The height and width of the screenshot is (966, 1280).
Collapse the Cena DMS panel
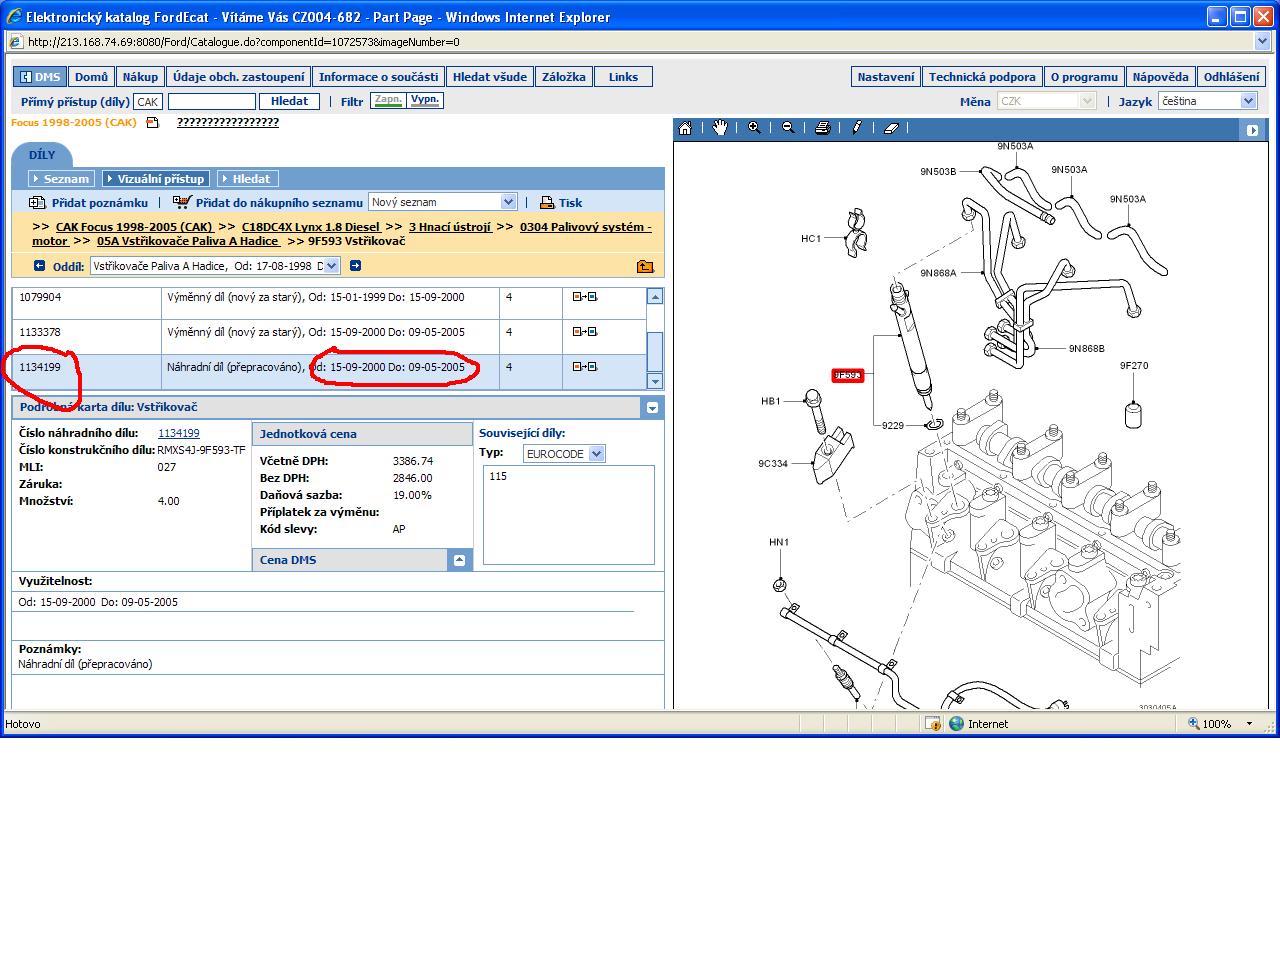(x=459, y=560)
